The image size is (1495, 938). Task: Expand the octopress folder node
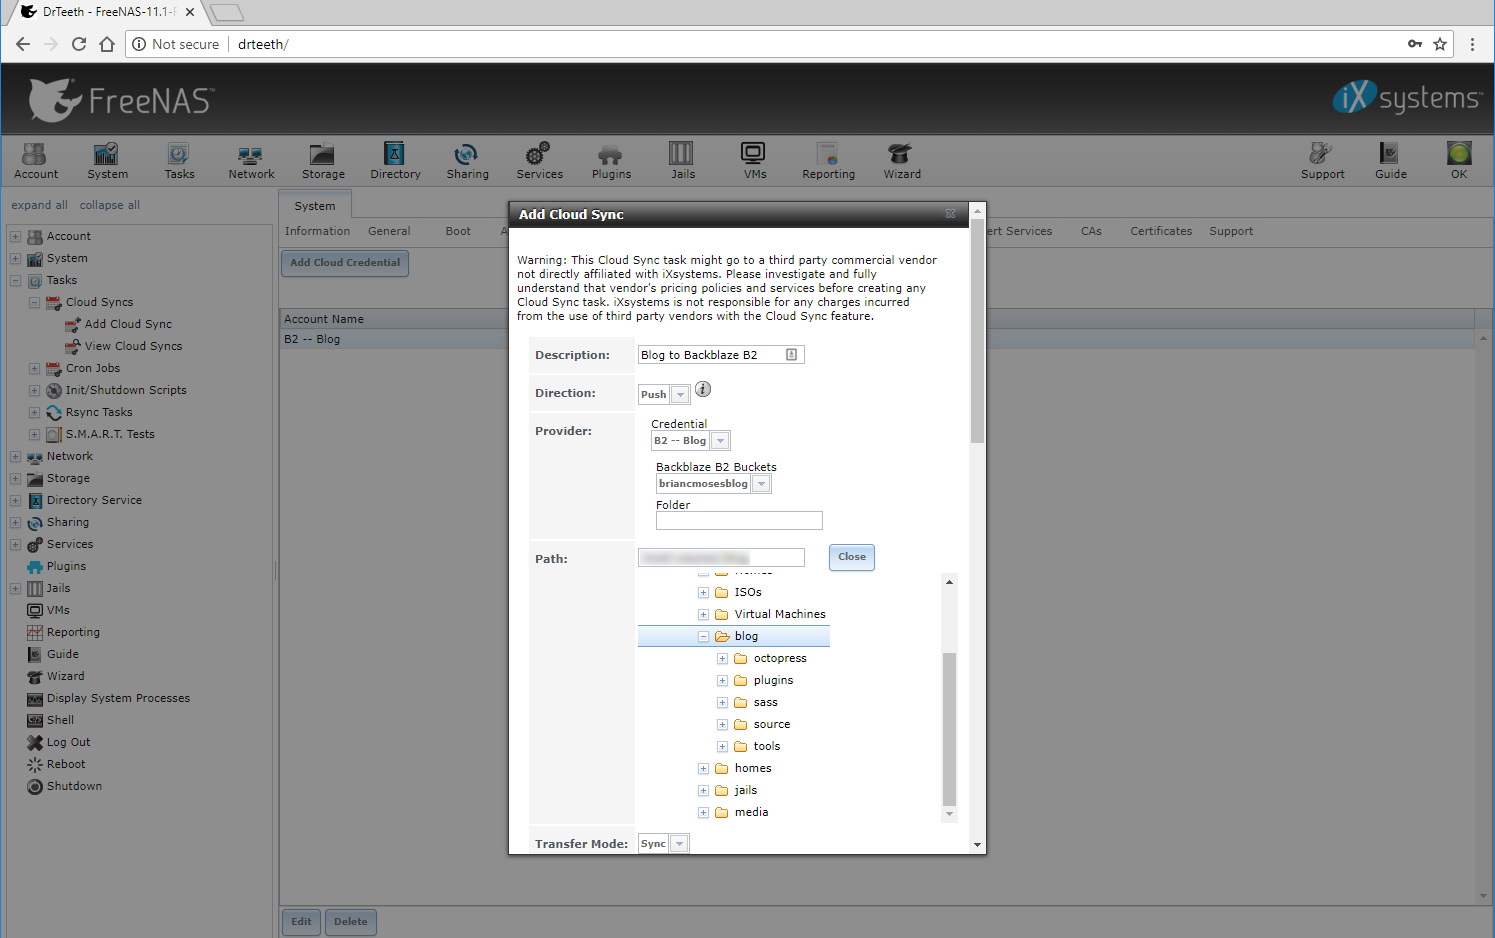point(722,659)
